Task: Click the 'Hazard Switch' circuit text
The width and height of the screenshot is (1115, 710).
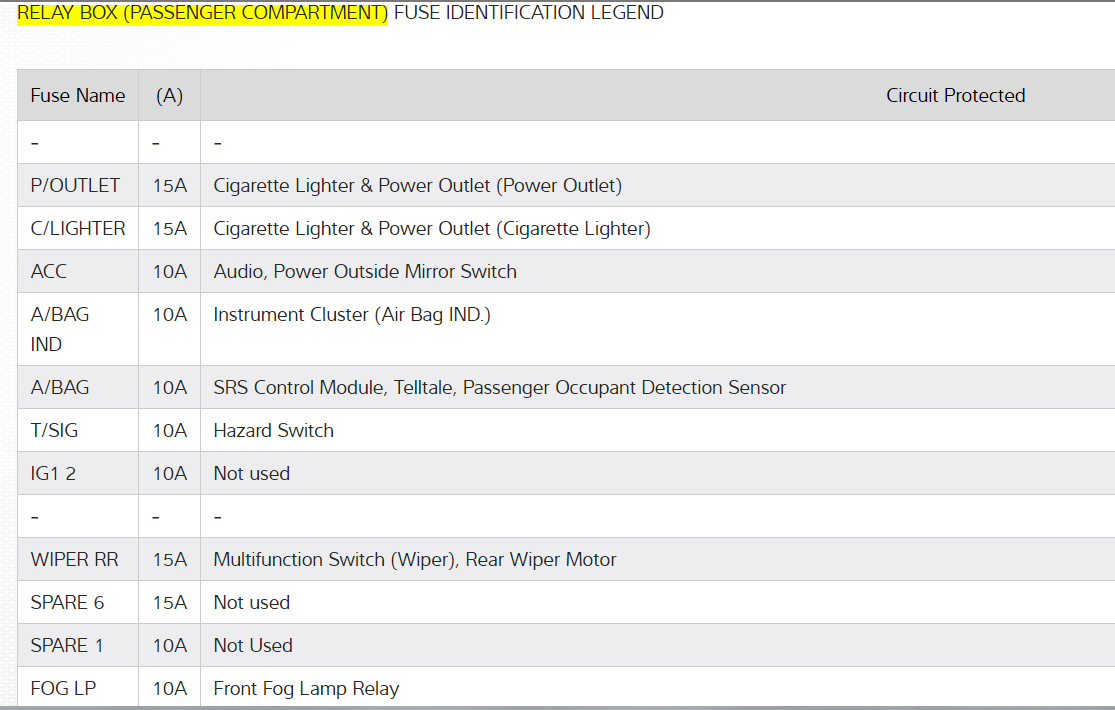Action: click(273, 430)
